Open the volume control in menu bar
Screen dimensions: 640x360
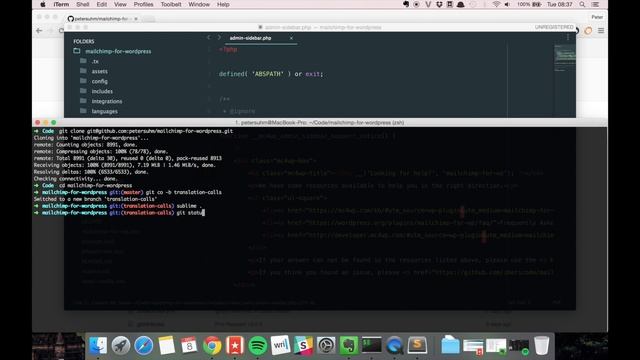pos(507,4)
